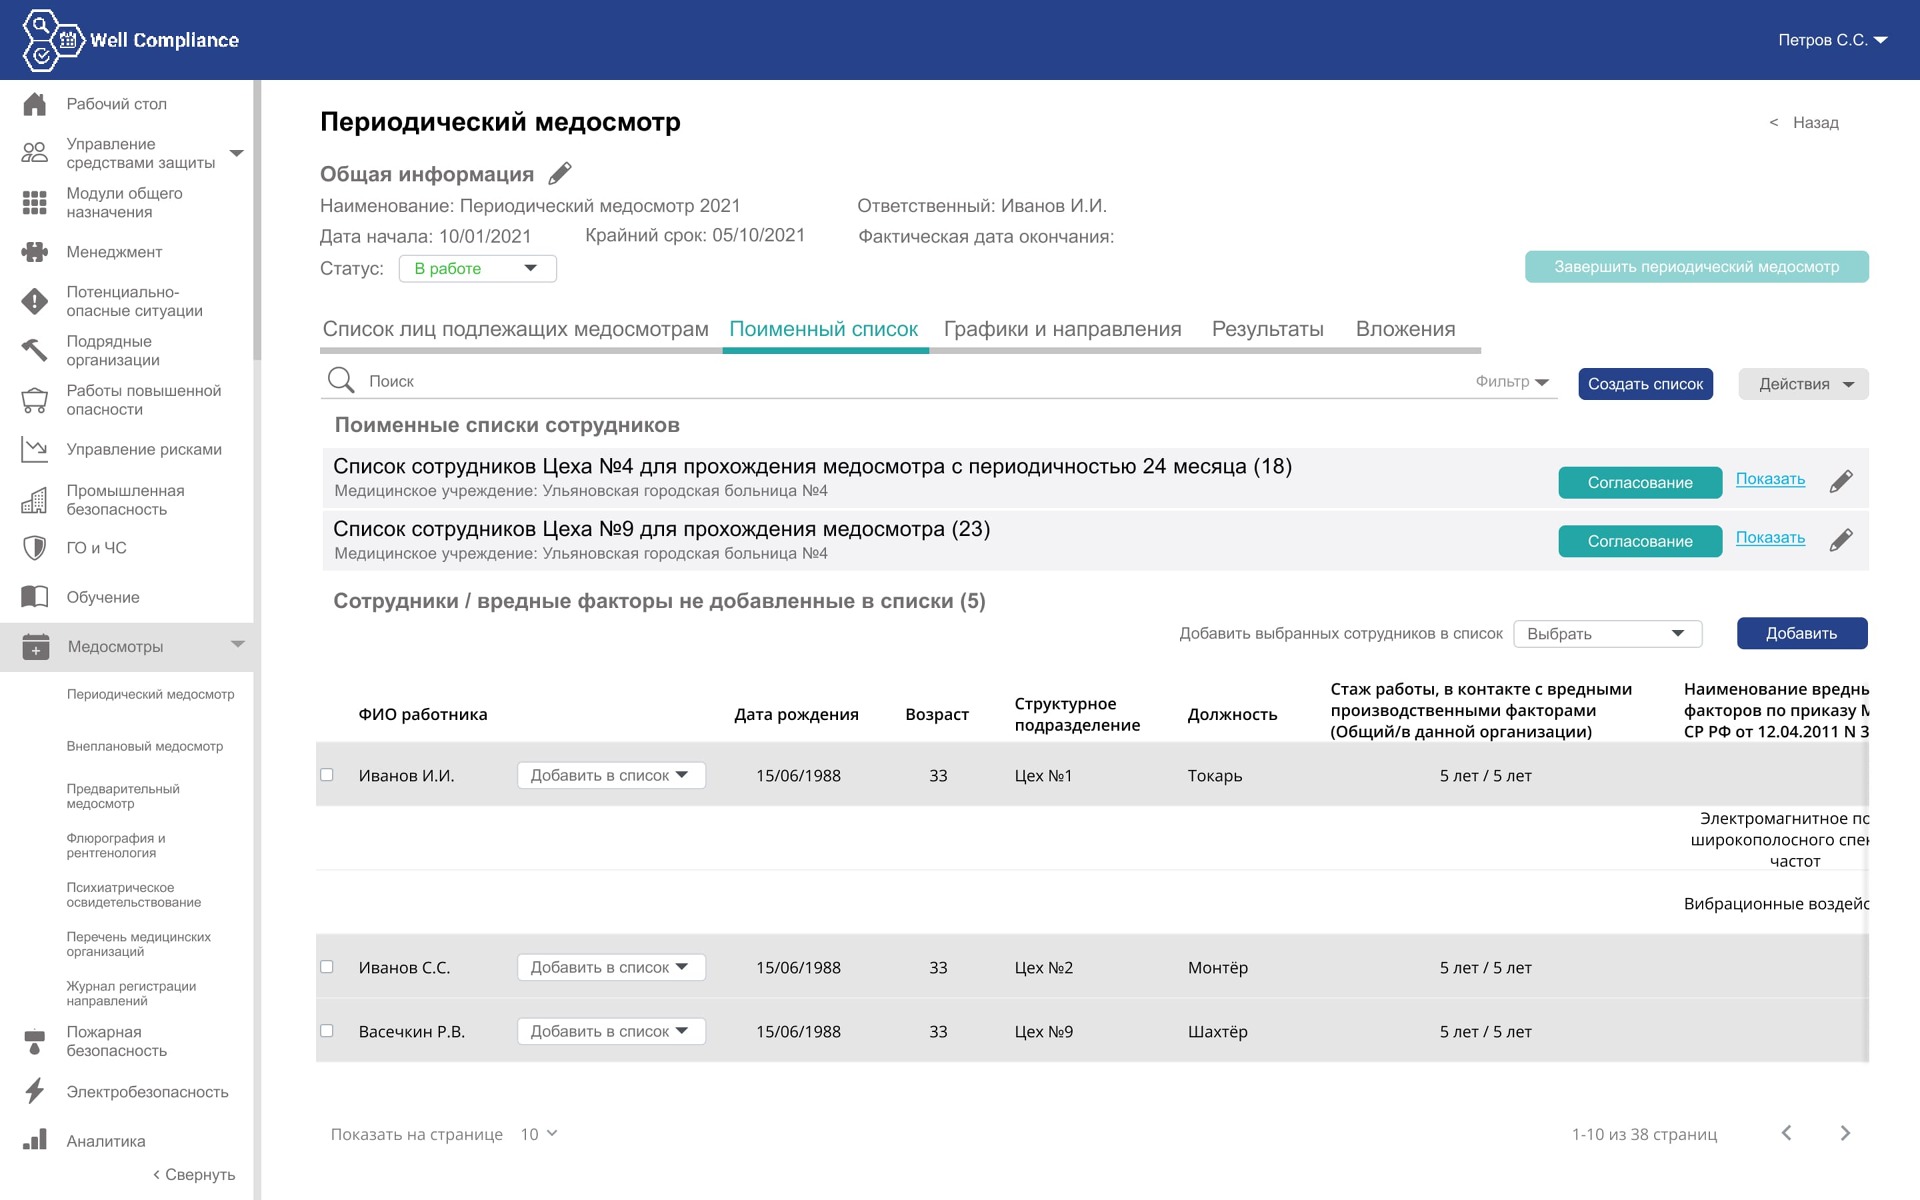Click Показать link for Цех №9 list
This screenshot has height=1200, width=1920.
pos(1770,537)
